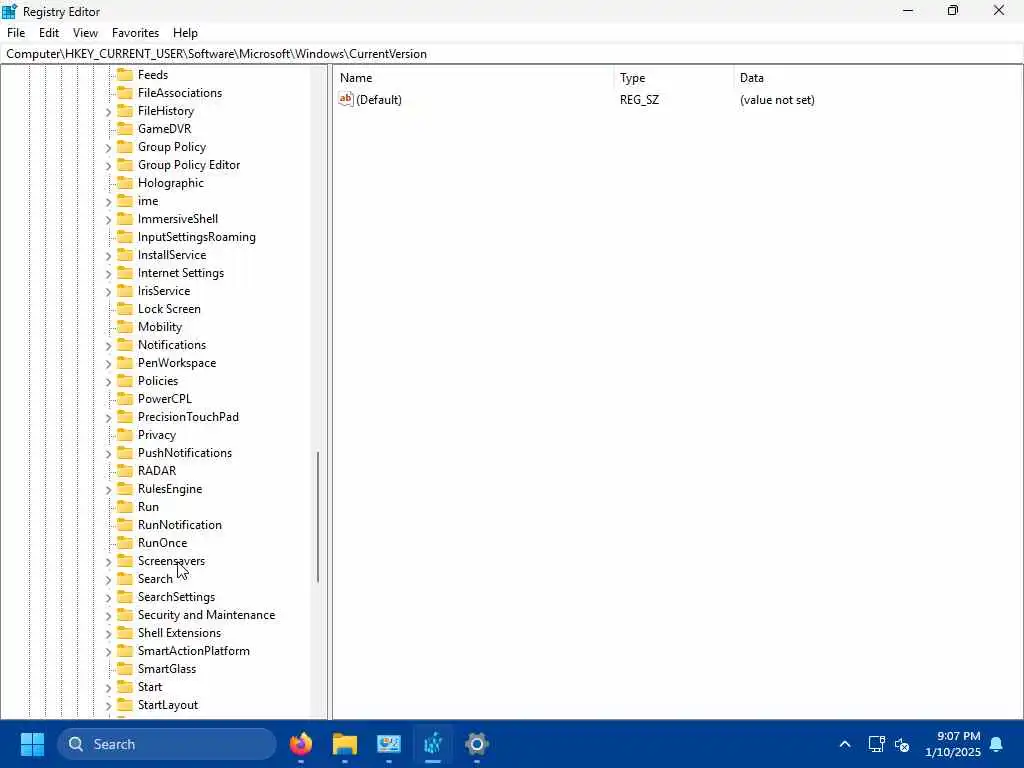
Task: Click the REG_SZ type cell
Action: (639, 100)
